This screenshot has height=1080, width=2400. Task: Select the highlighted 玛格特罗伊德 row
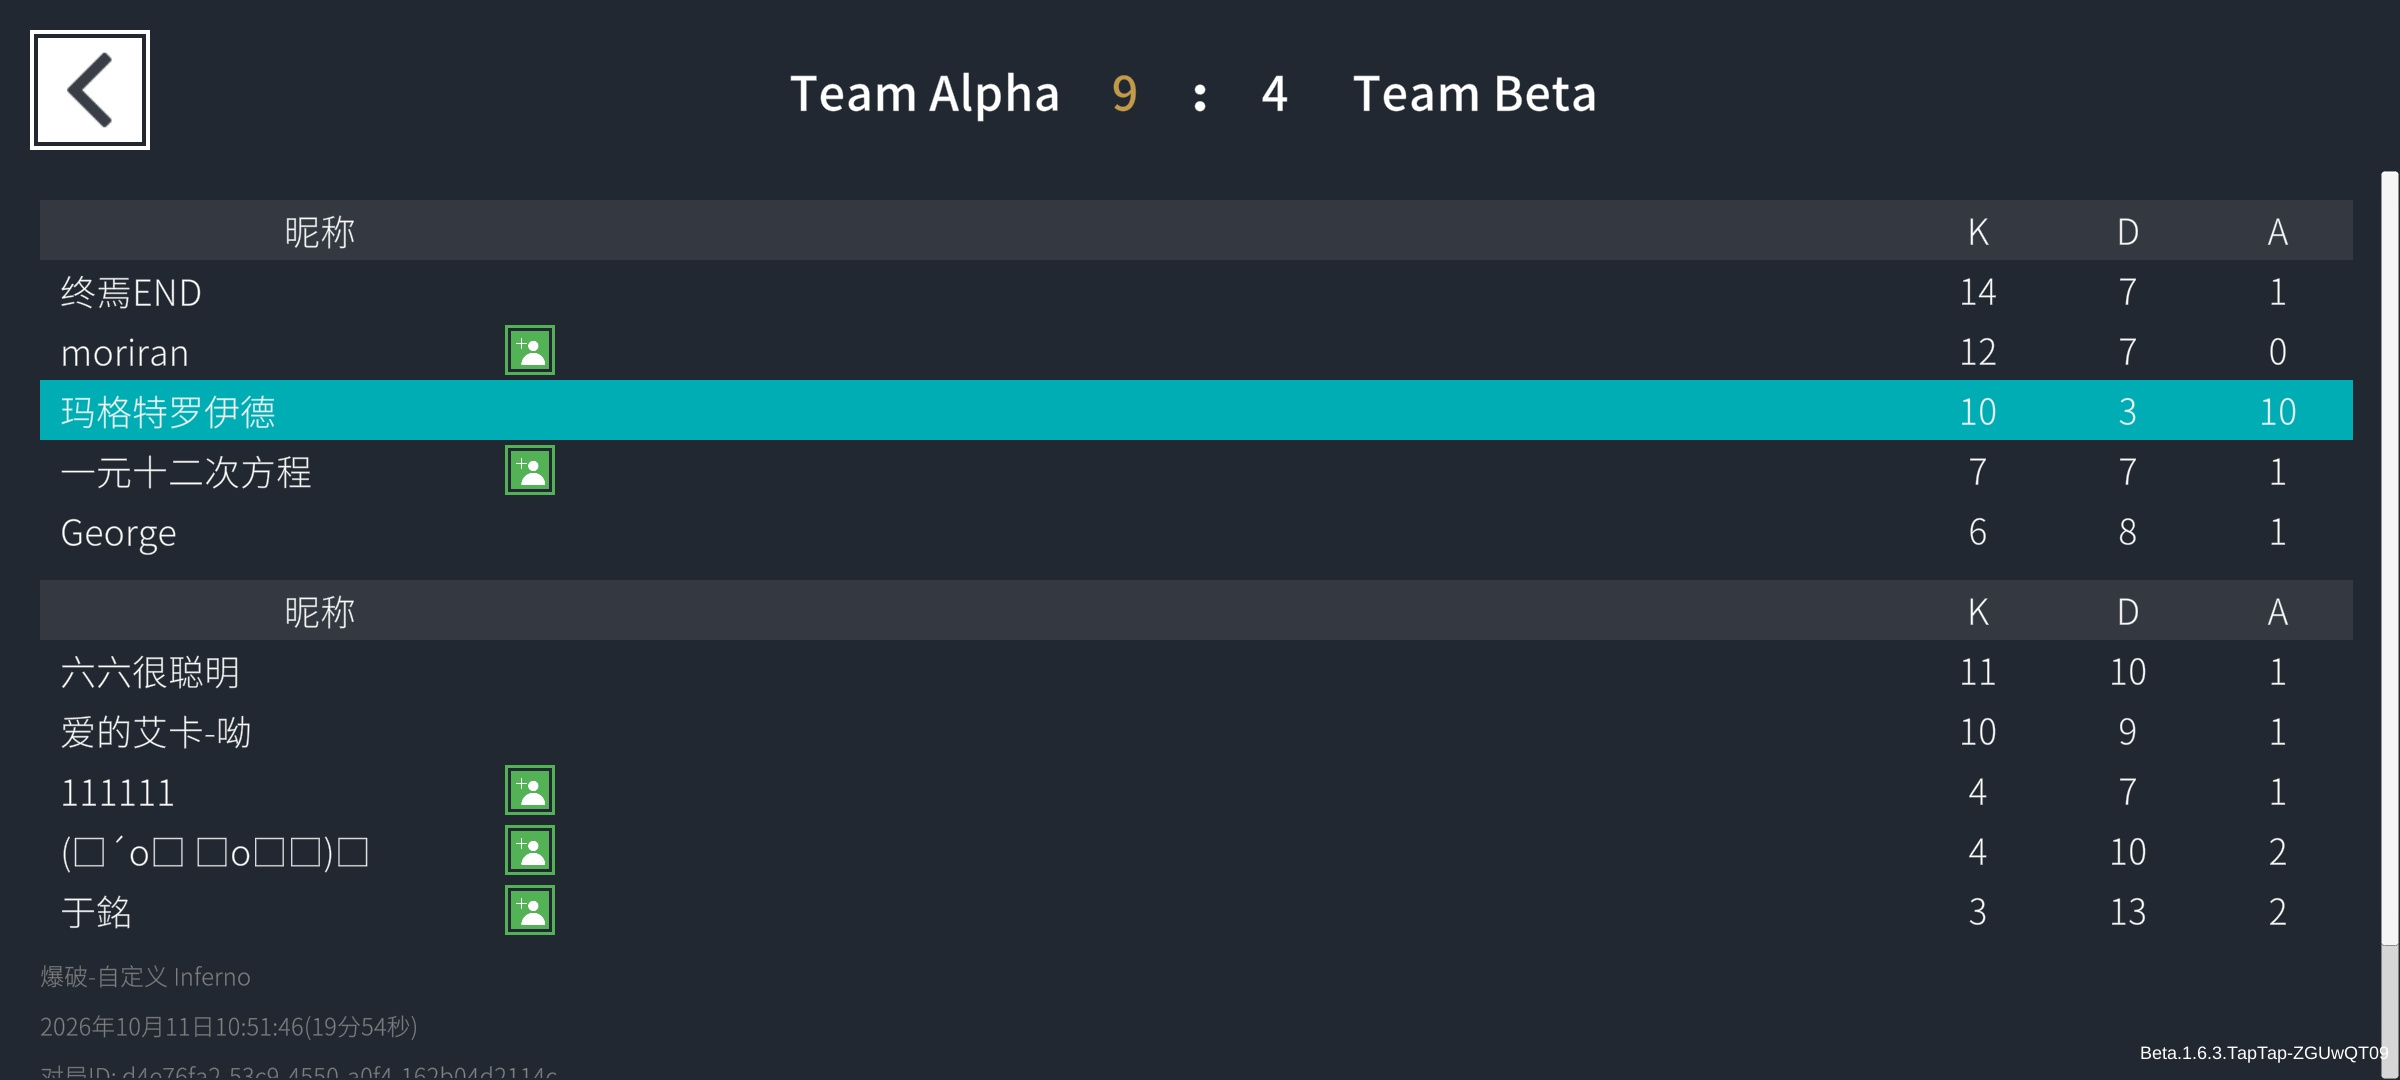click(1196, 410)
